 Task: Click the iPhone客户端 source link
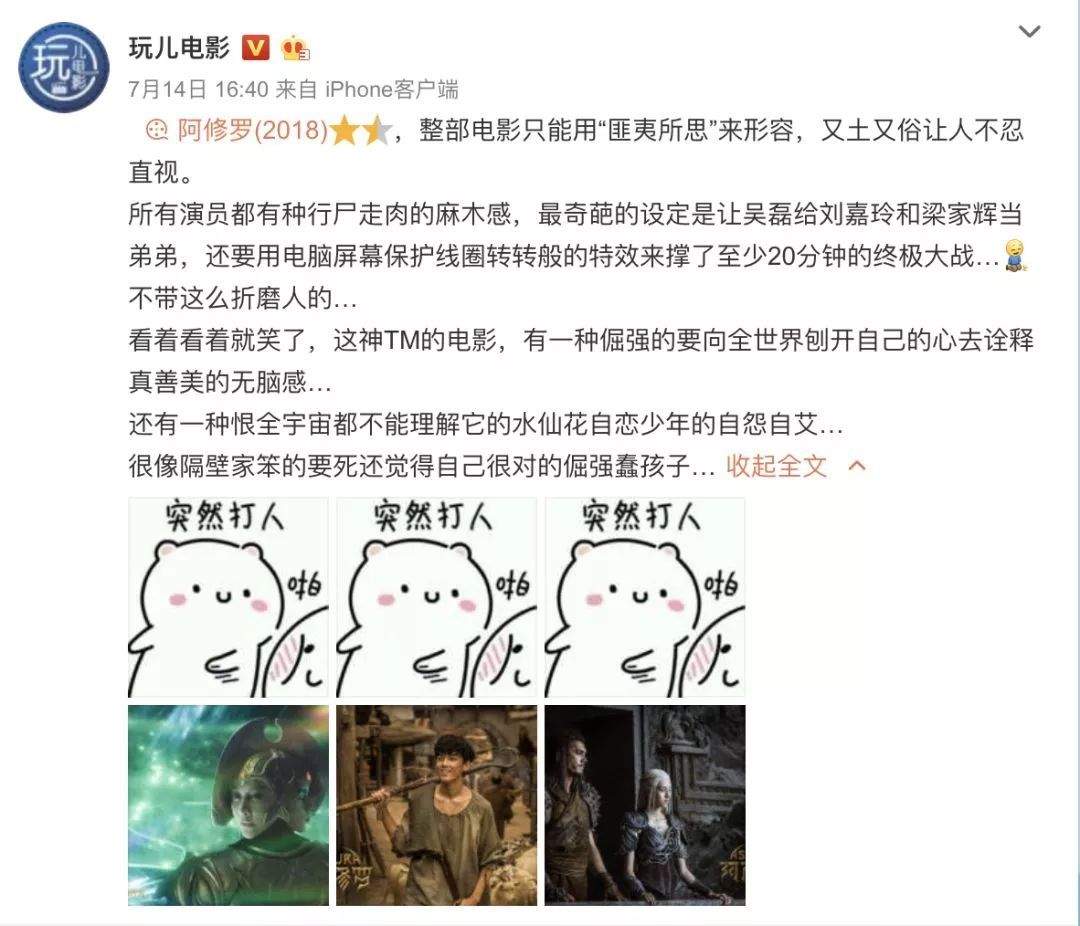[x=391, y=89]
